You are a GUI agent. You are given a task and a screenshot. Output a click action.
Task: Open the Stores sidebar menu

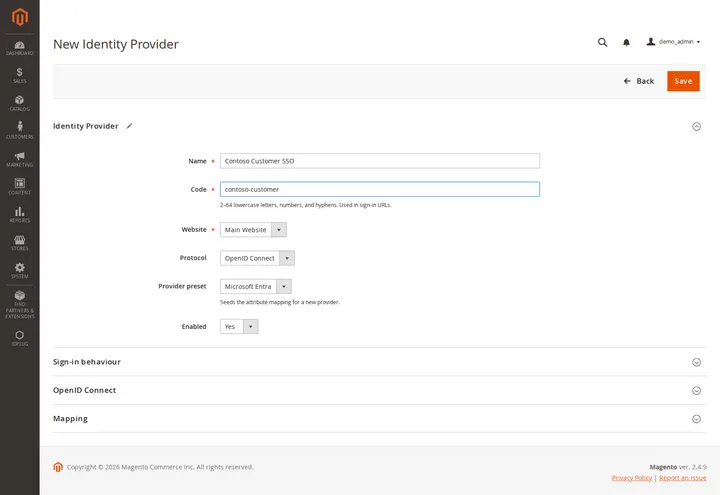(x=20, y=243)
